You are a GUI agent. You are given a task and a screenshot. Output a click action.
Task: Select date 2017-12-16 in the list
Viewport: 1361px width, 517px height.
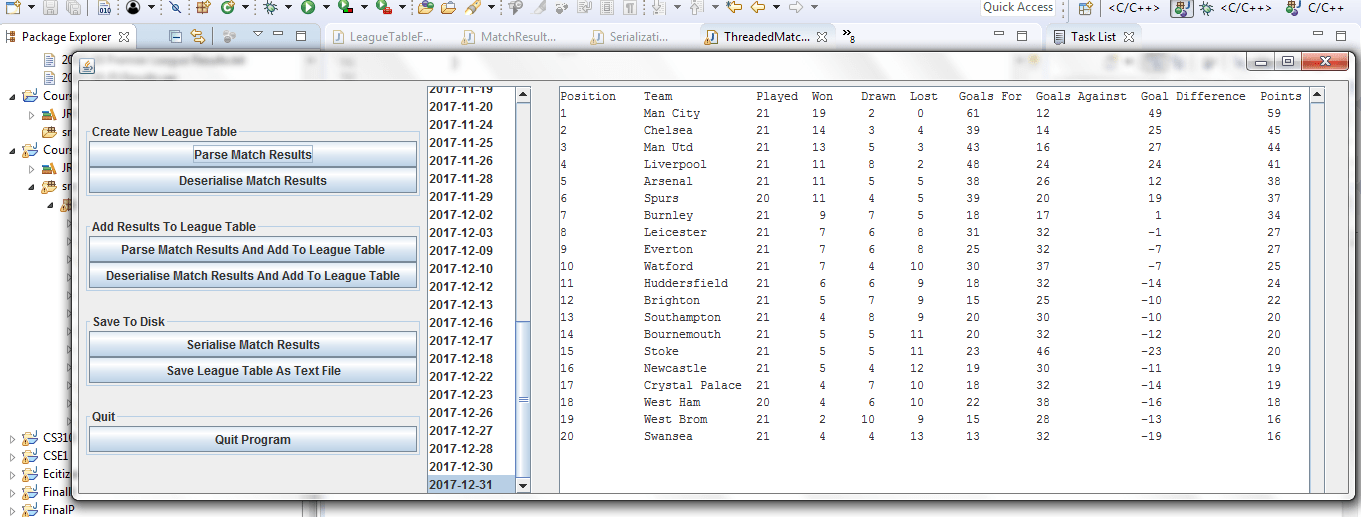(471, 323)
